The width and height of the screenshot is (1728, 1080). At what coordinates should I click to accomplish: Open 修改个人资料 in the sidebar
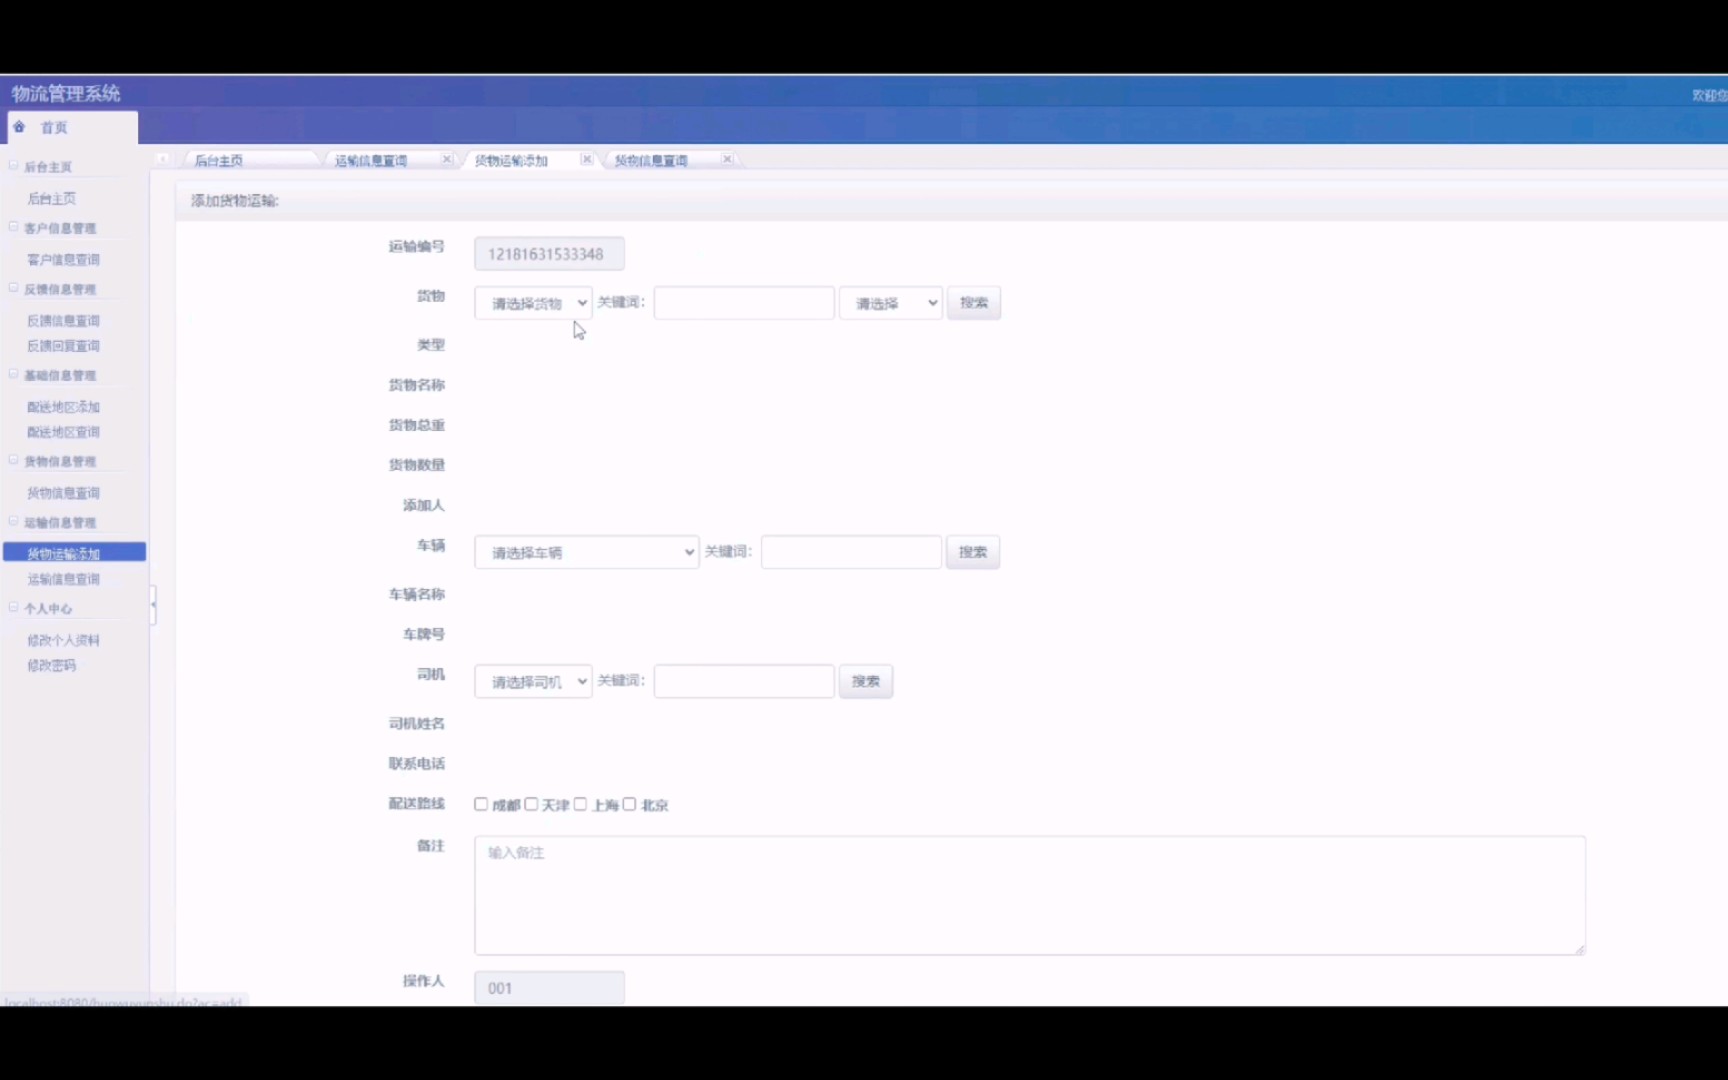[63, 640]
